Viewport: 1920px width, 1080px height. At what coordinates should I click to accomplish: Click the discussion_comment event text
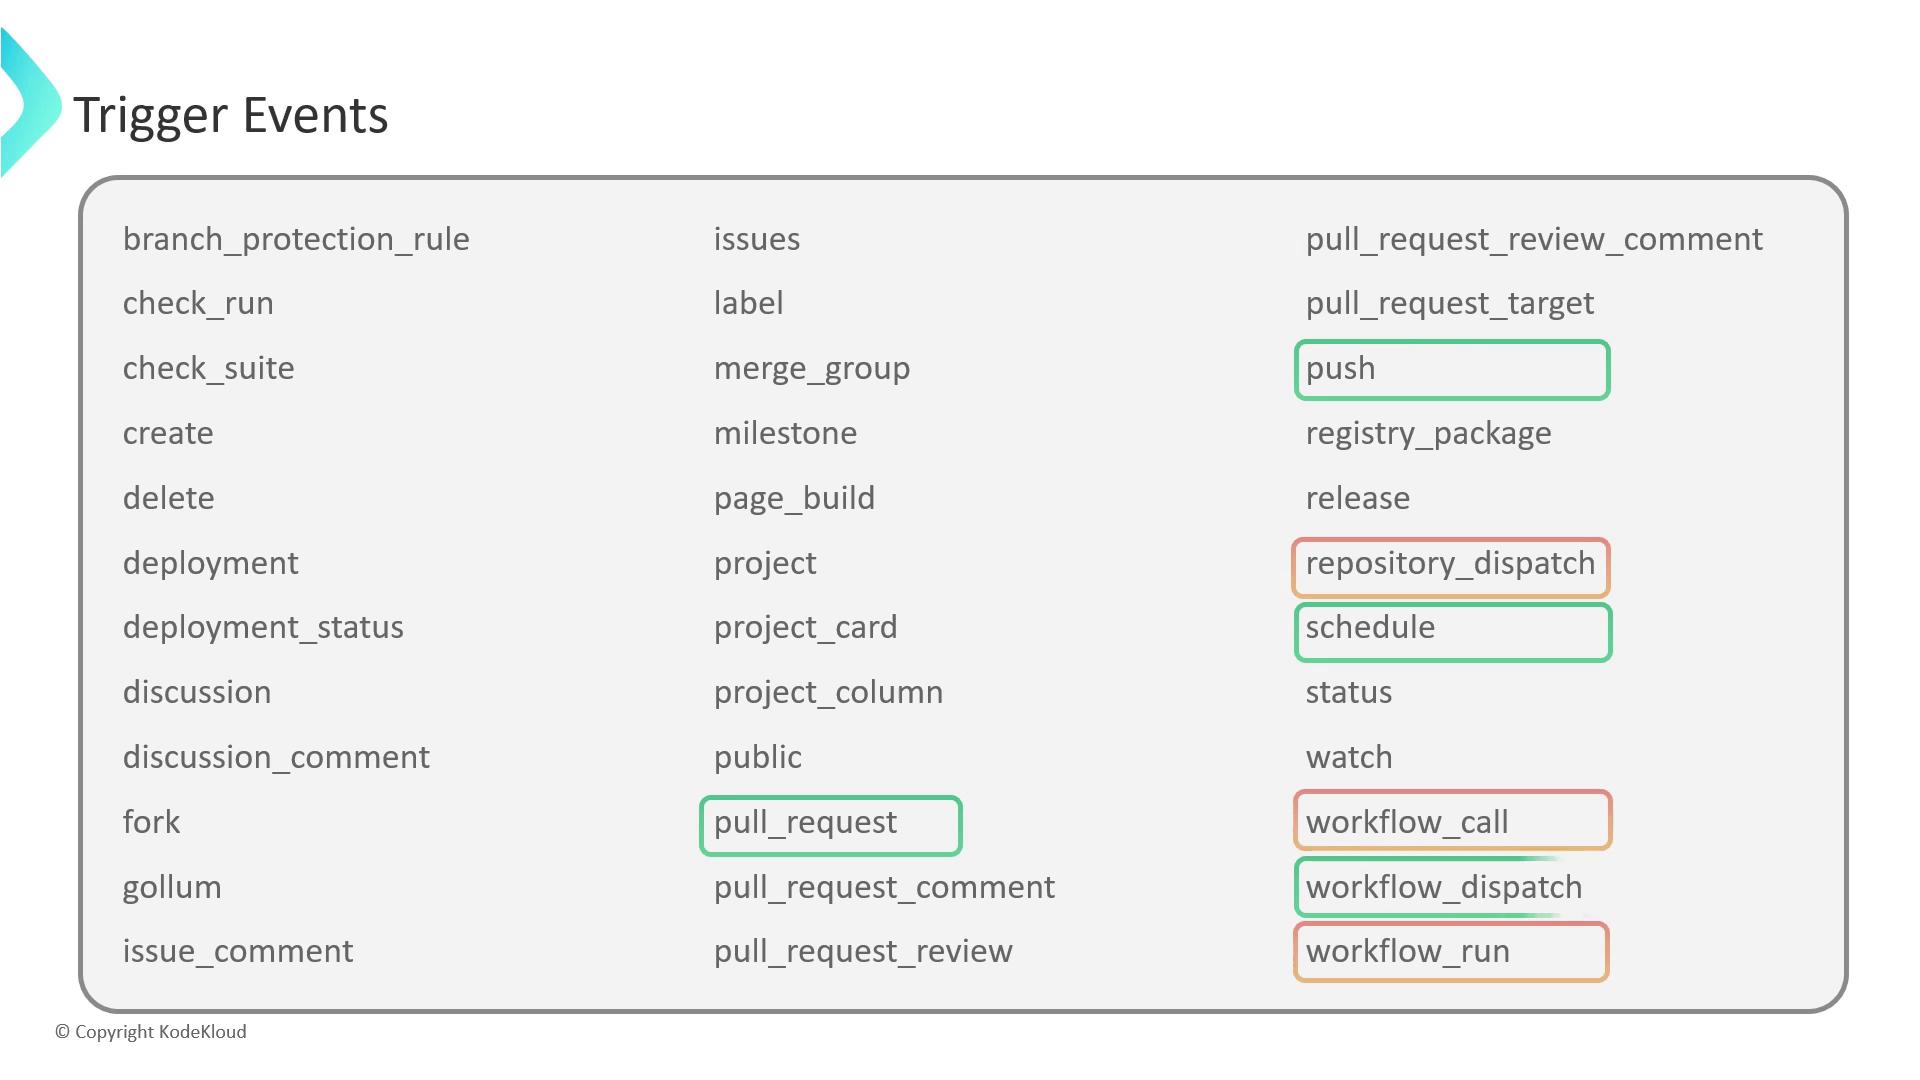tap(276, 758)
